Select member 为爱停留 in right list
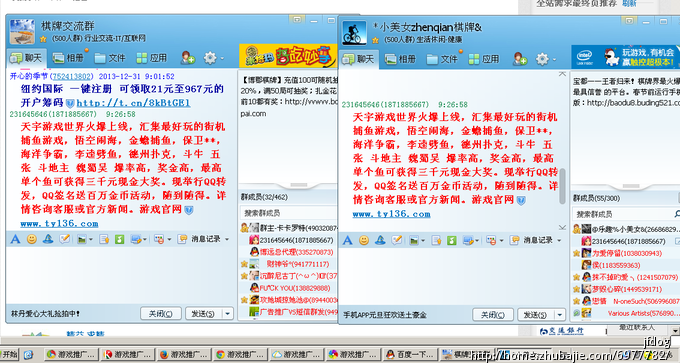Screen dimensions: 680x363 (x=626, y=253)
